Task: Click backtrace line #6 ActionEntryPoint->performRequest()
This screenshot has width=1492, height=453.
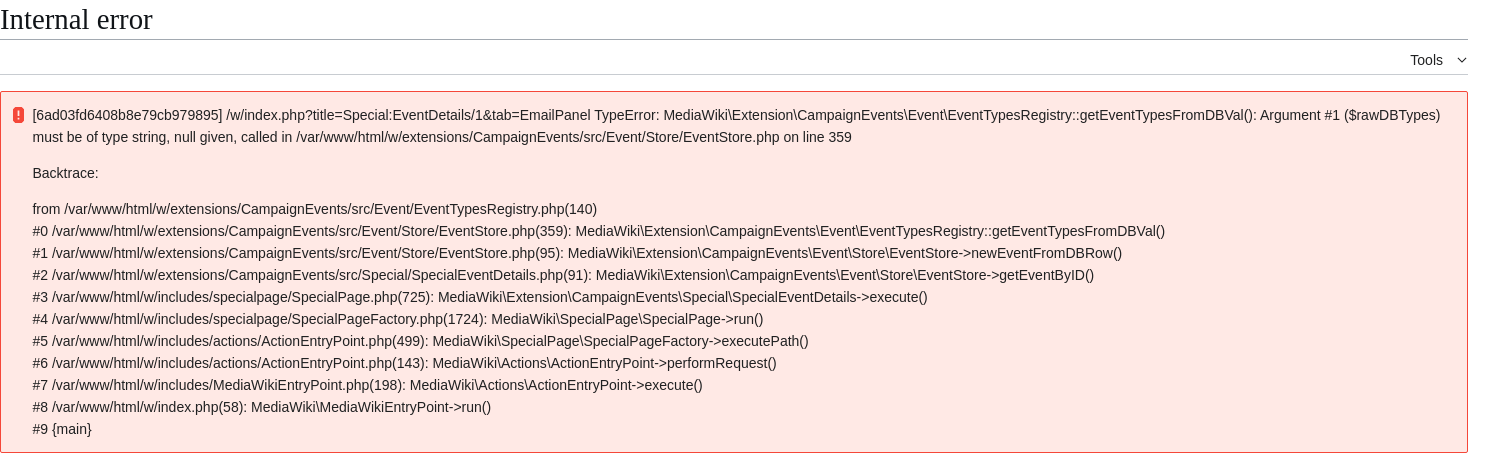Action: click(x=404, y=363)
